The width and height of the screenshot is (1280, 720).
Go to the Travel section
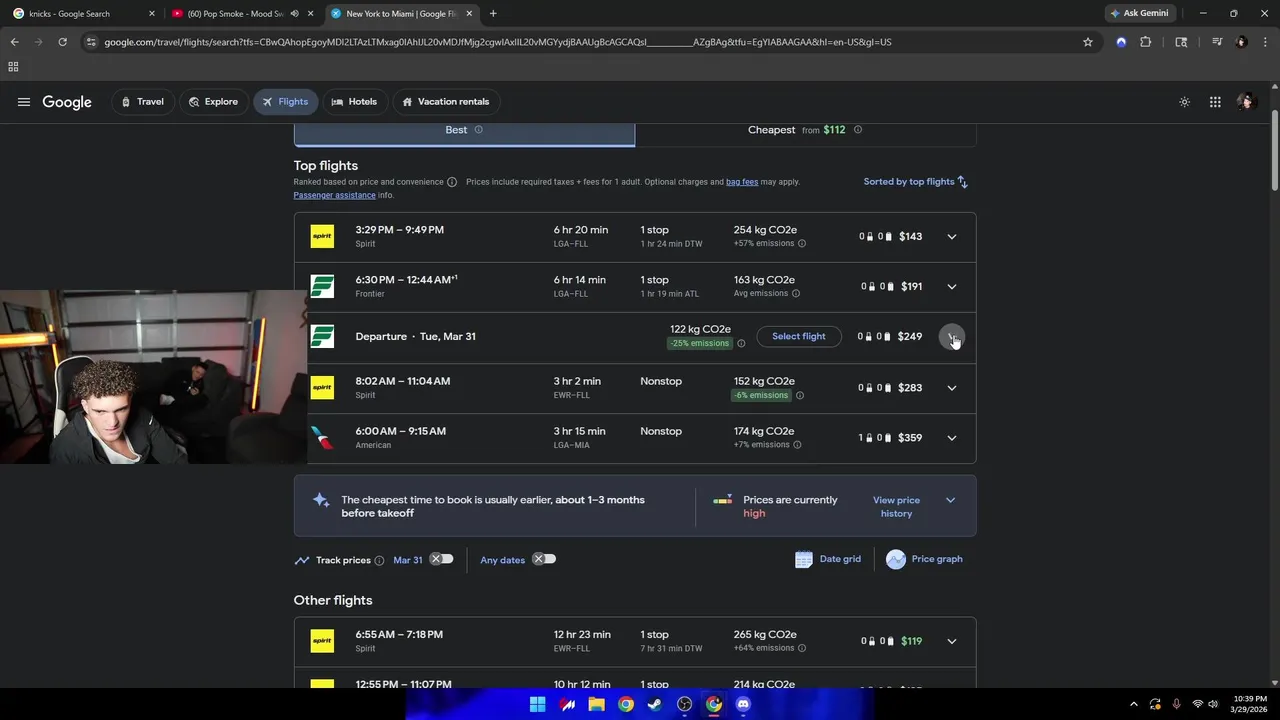(x=143, y=102)
